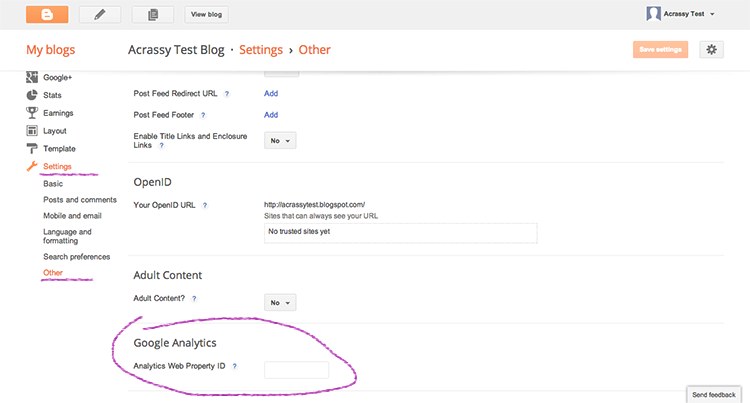The image size is (750, 403).
Task: Open the Stats sidebar item
Action: point(52,95)
